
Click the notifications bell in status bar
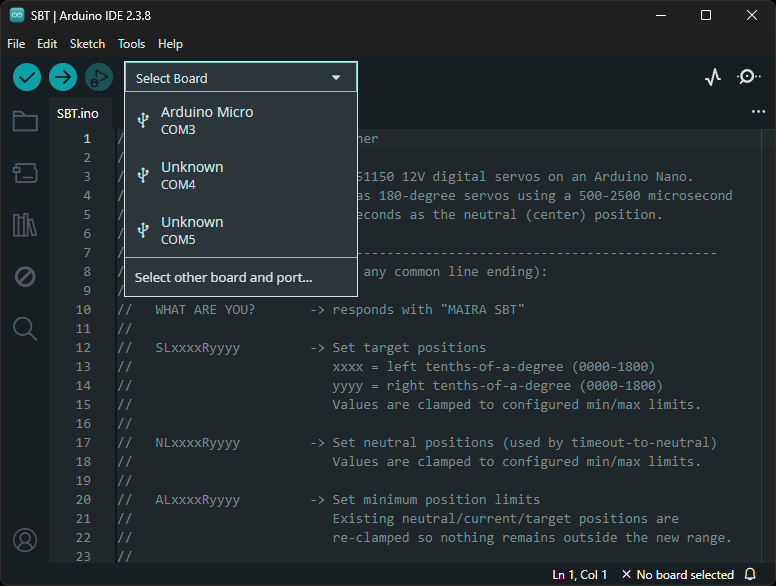pyautogui.click(x=750, y=575)
